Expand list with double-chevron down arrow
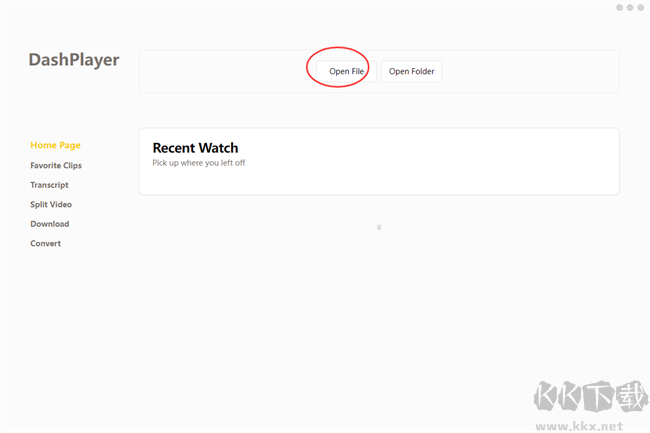Viewport: 650px width, 433px height. pos(379,227)
